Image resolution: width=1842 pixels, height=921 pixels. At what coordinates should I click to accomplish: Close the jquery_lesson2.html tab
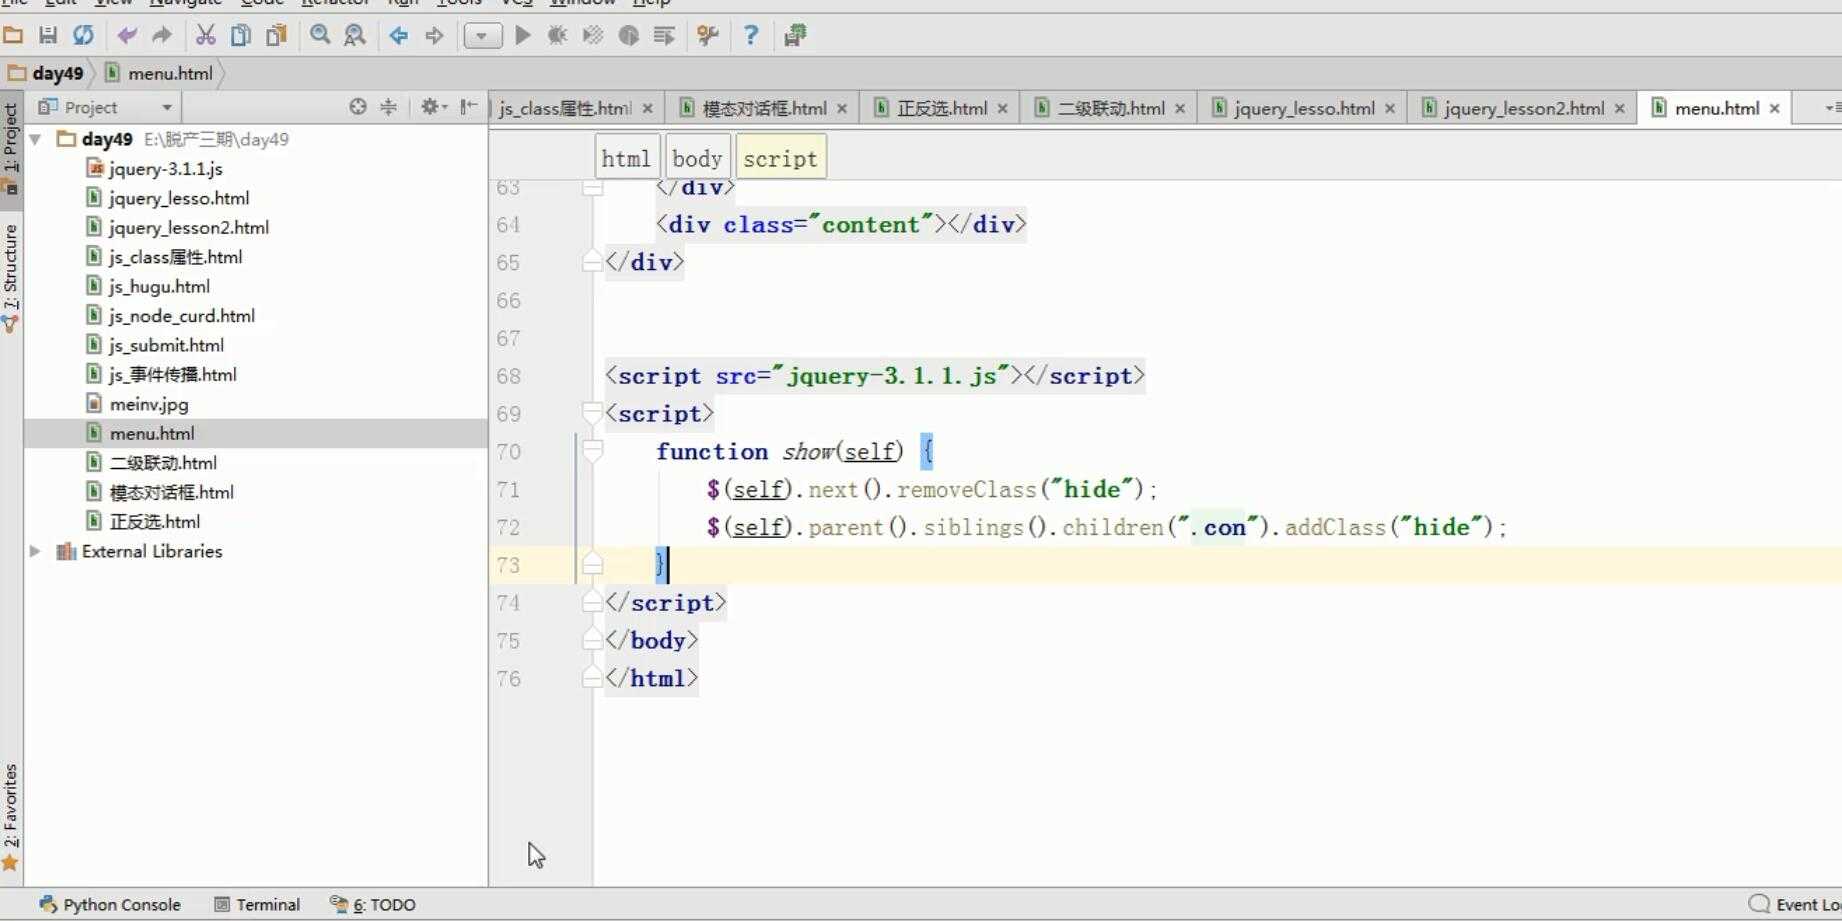click(1620, 108)
